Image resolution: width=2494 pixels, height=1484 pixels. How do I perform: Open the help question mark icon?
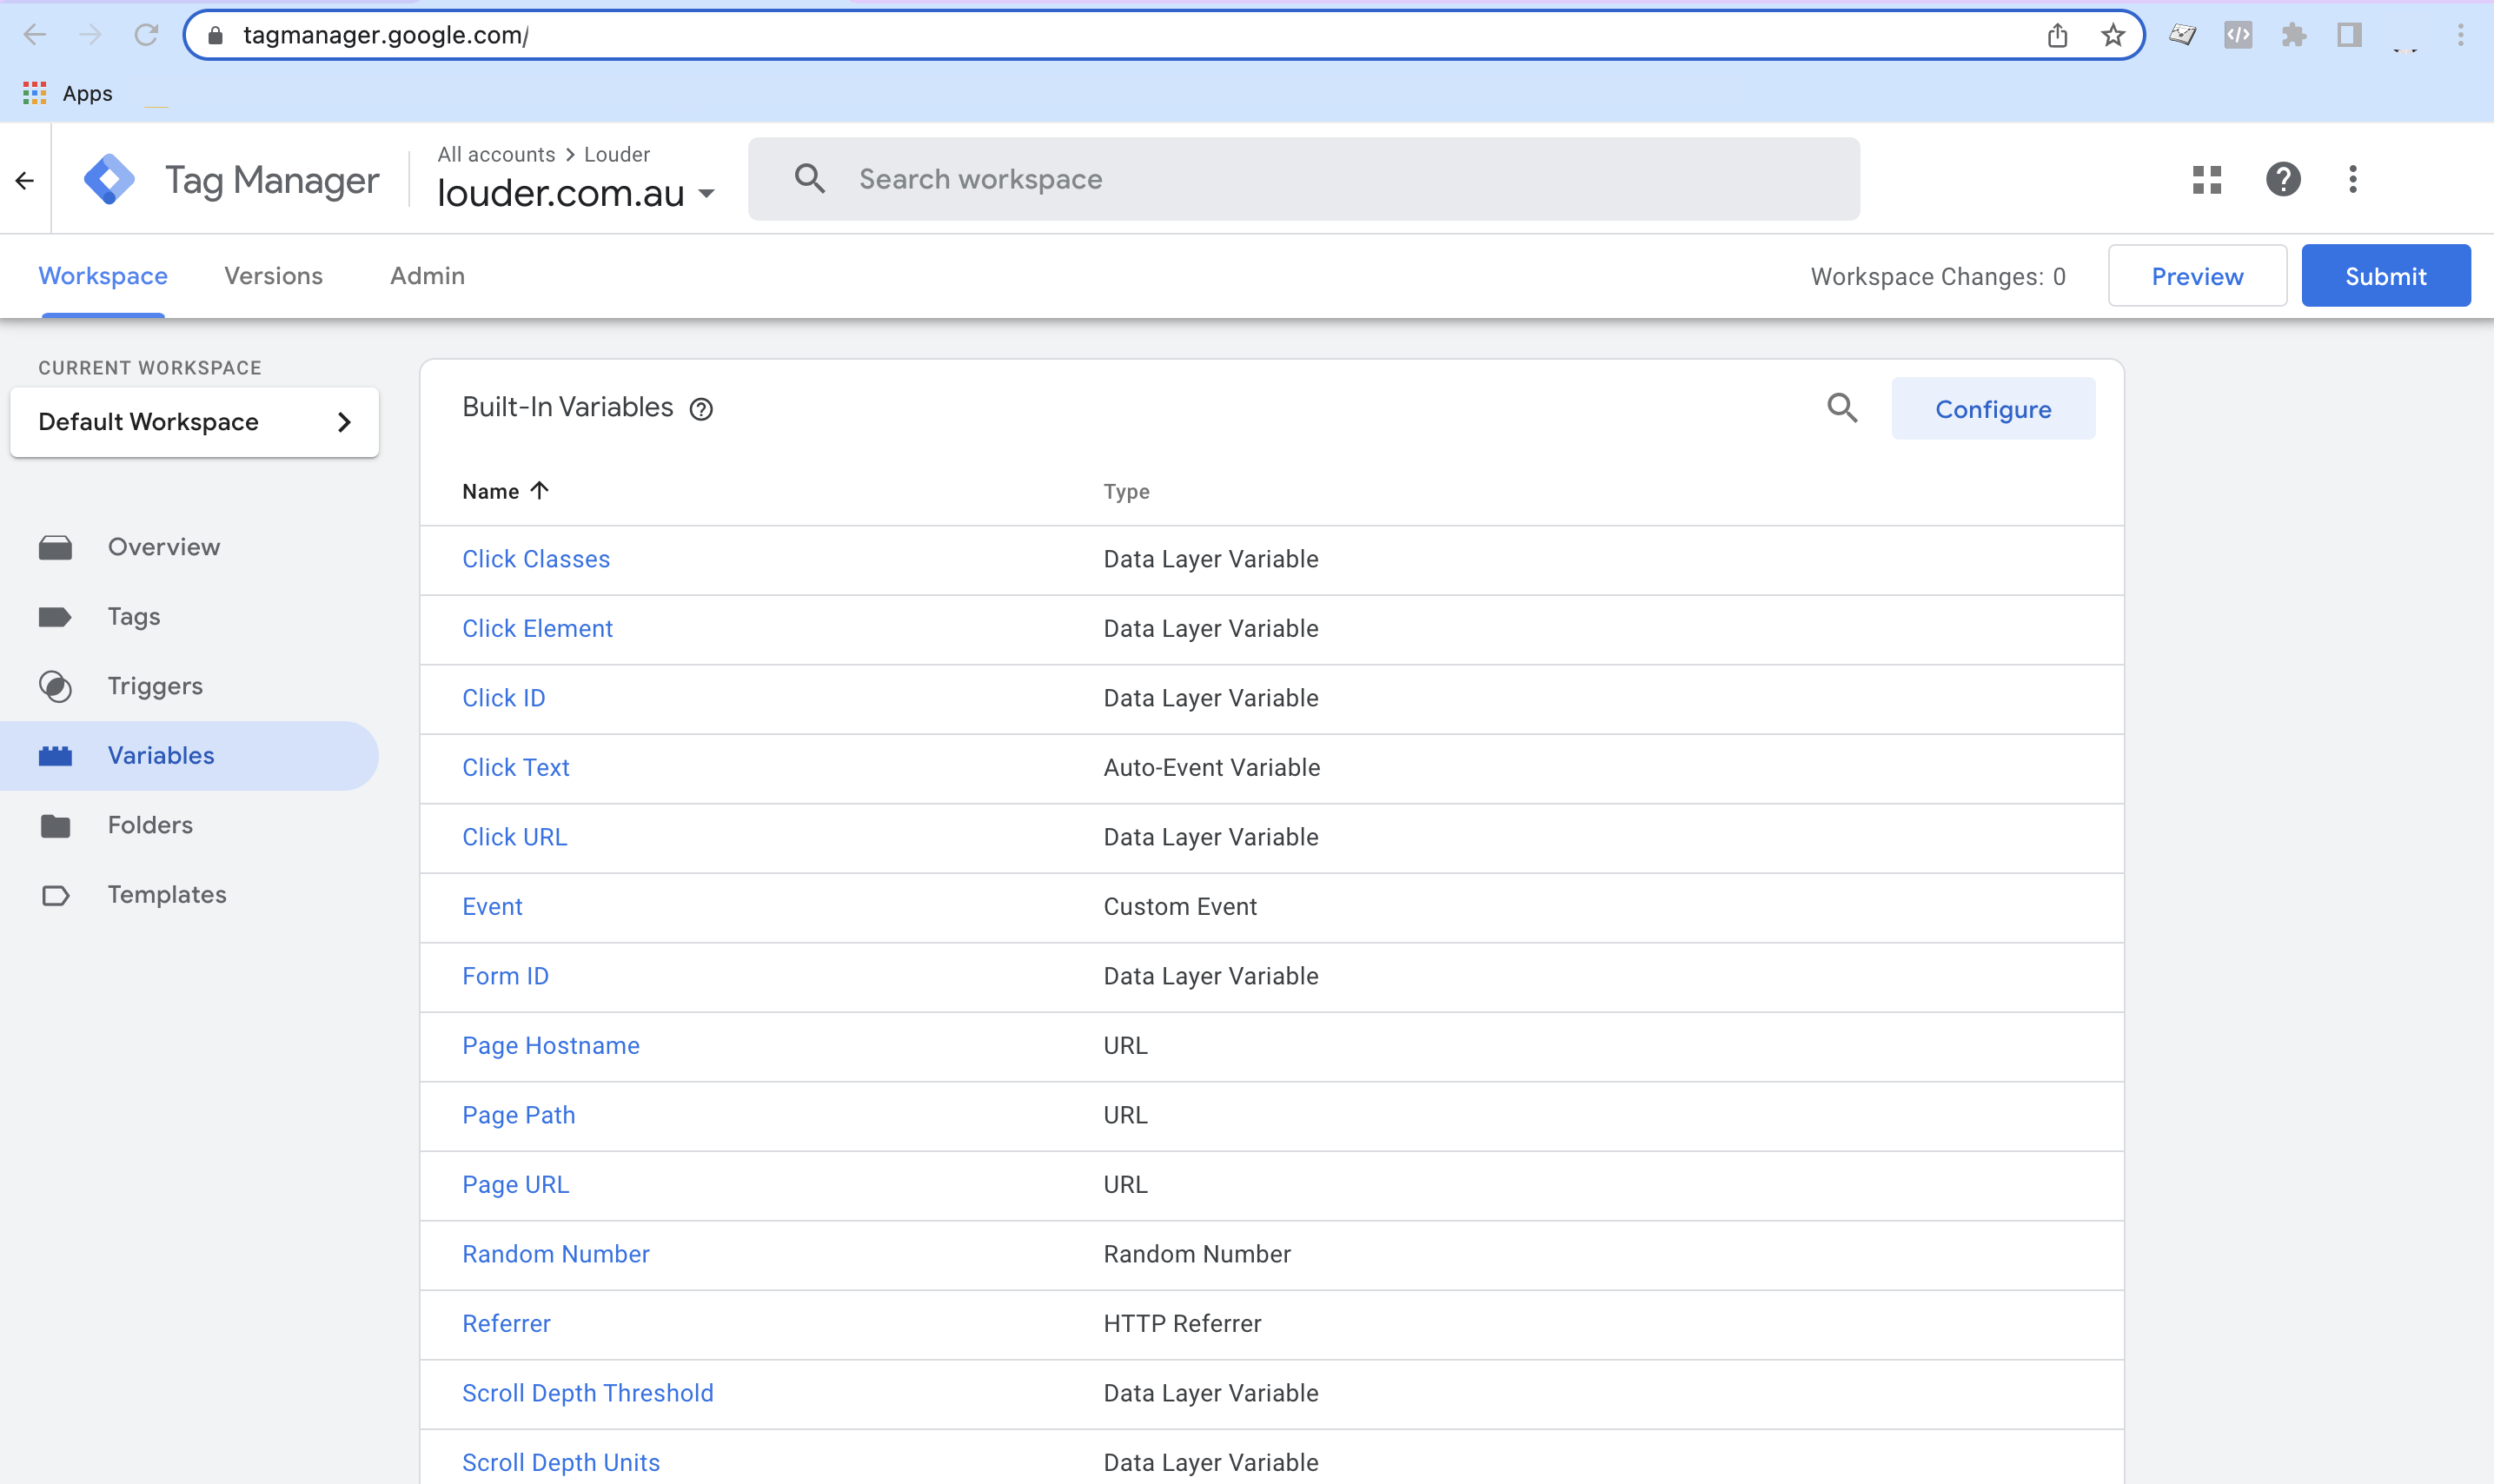click(x=2283, y=180)
